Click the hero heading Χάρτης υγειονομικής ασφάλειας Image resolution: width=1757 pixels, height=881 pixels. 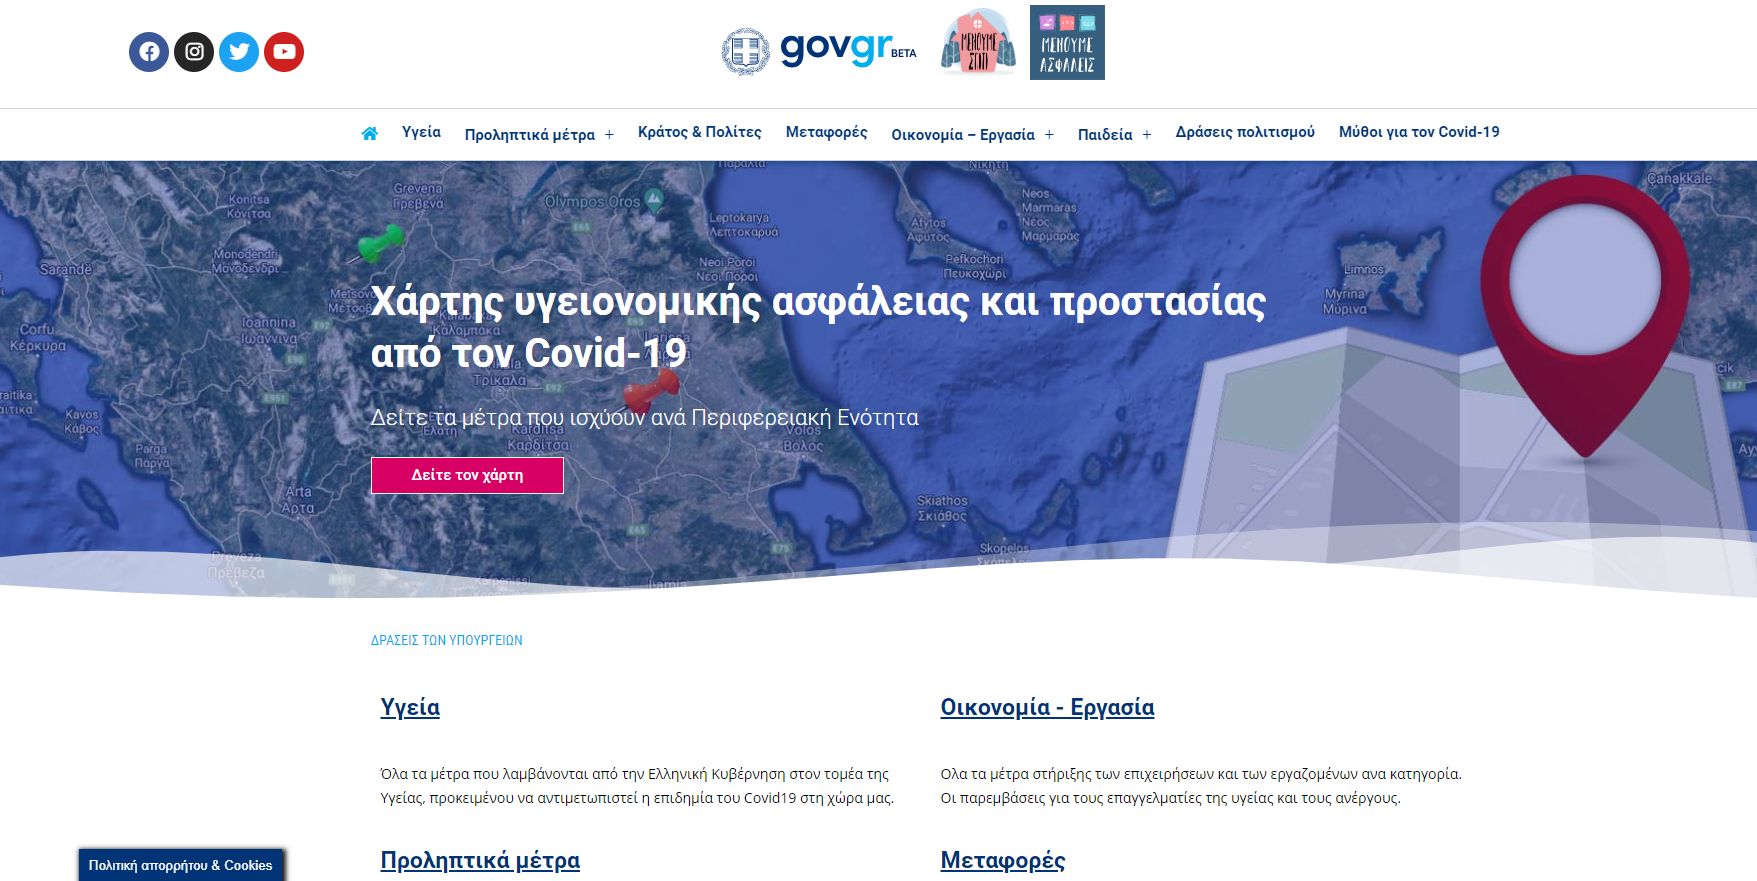817,327
